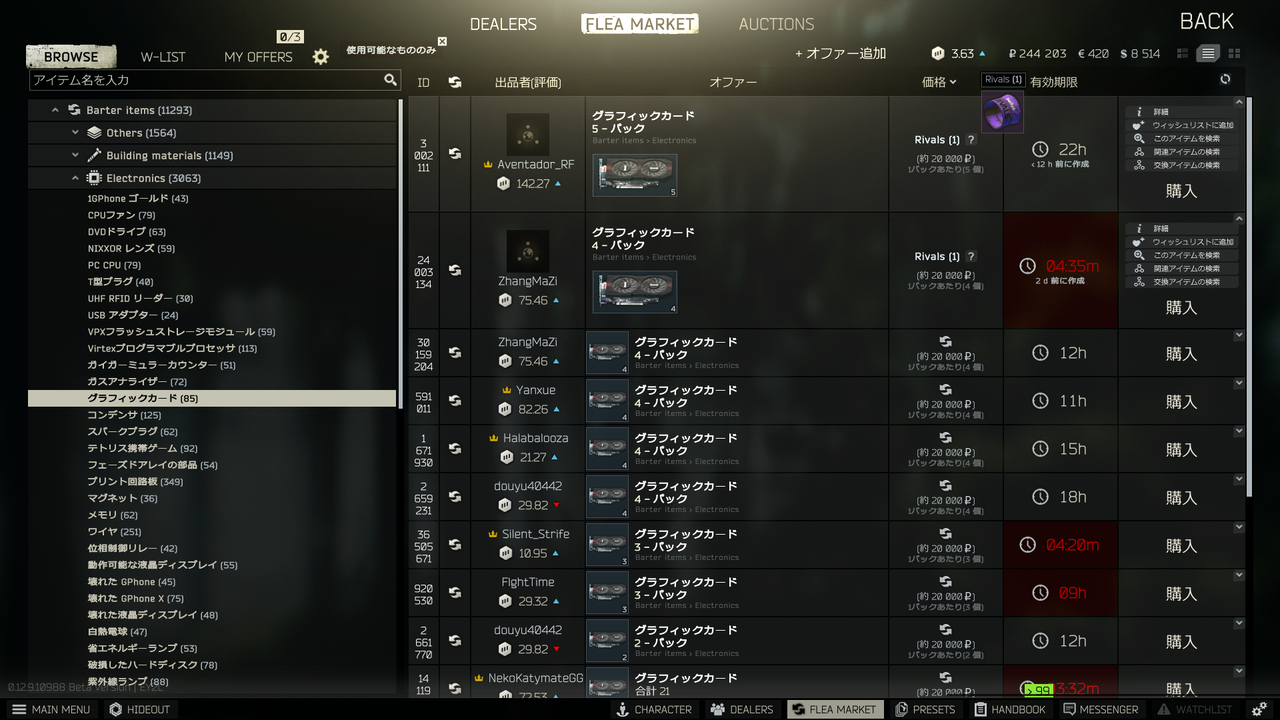This screenshot has width=1280, height=720.
Task: Refresh the offer list icon
Action: pos(1225,80)
